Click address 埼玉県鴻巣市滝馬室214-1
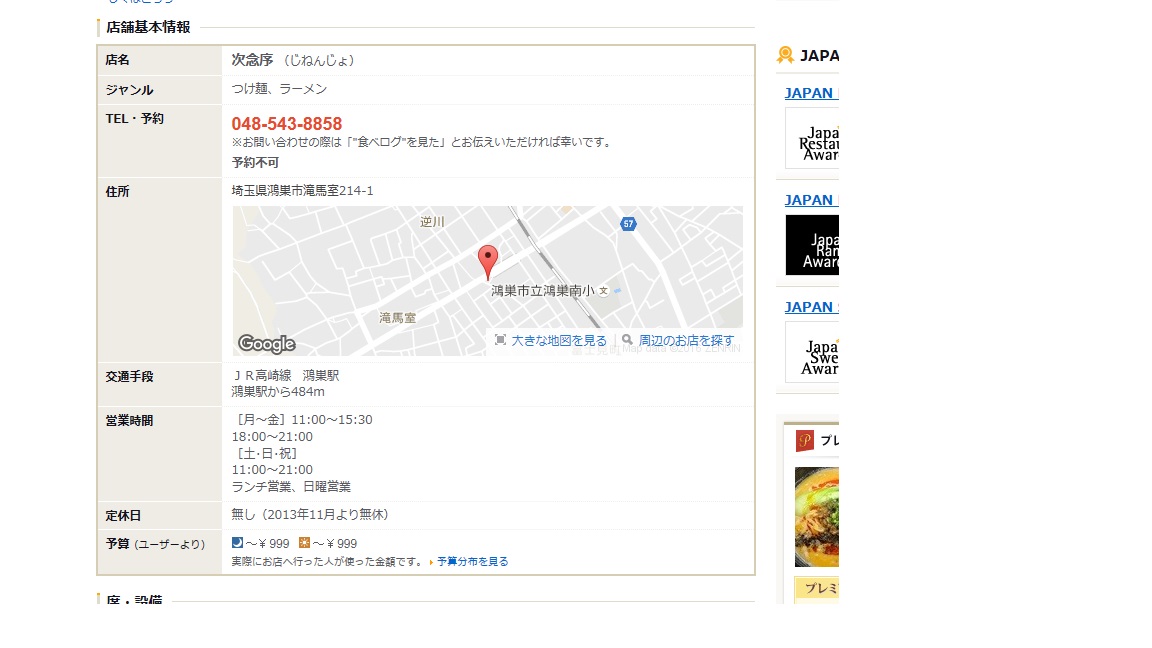The image size is (1152, 648). coord(302,190)
